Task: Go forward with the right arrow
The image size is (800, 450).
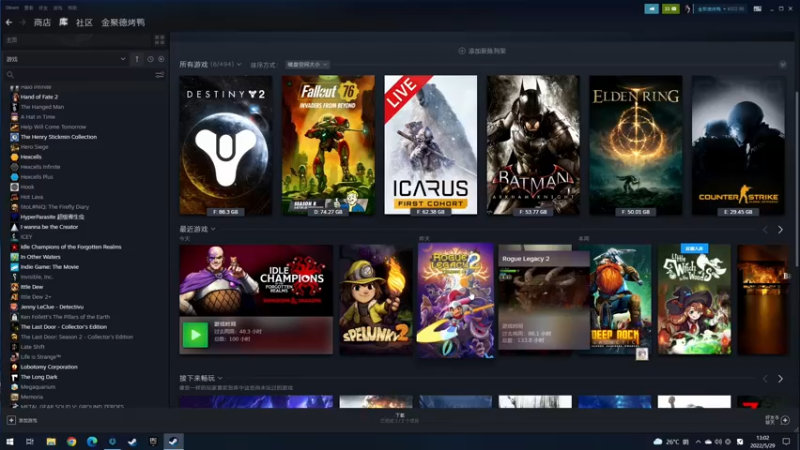Action: click(x=22, y=22)
